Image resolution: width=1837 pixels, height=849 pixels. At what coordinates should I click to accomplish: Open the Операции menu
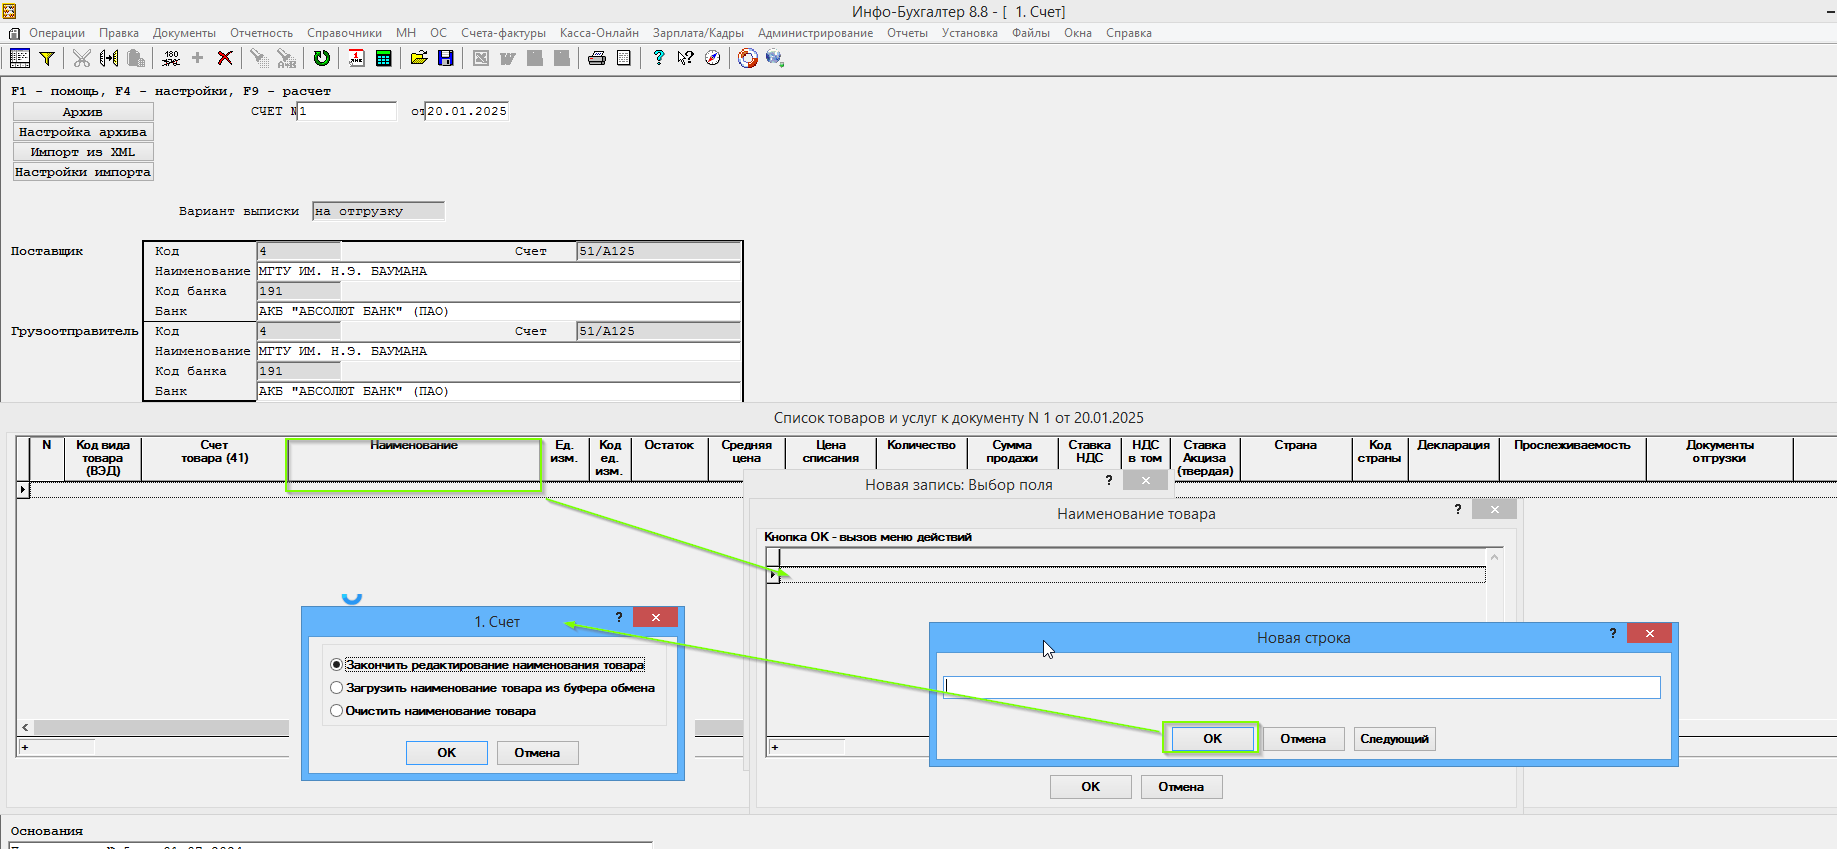[x=57, y=33]
